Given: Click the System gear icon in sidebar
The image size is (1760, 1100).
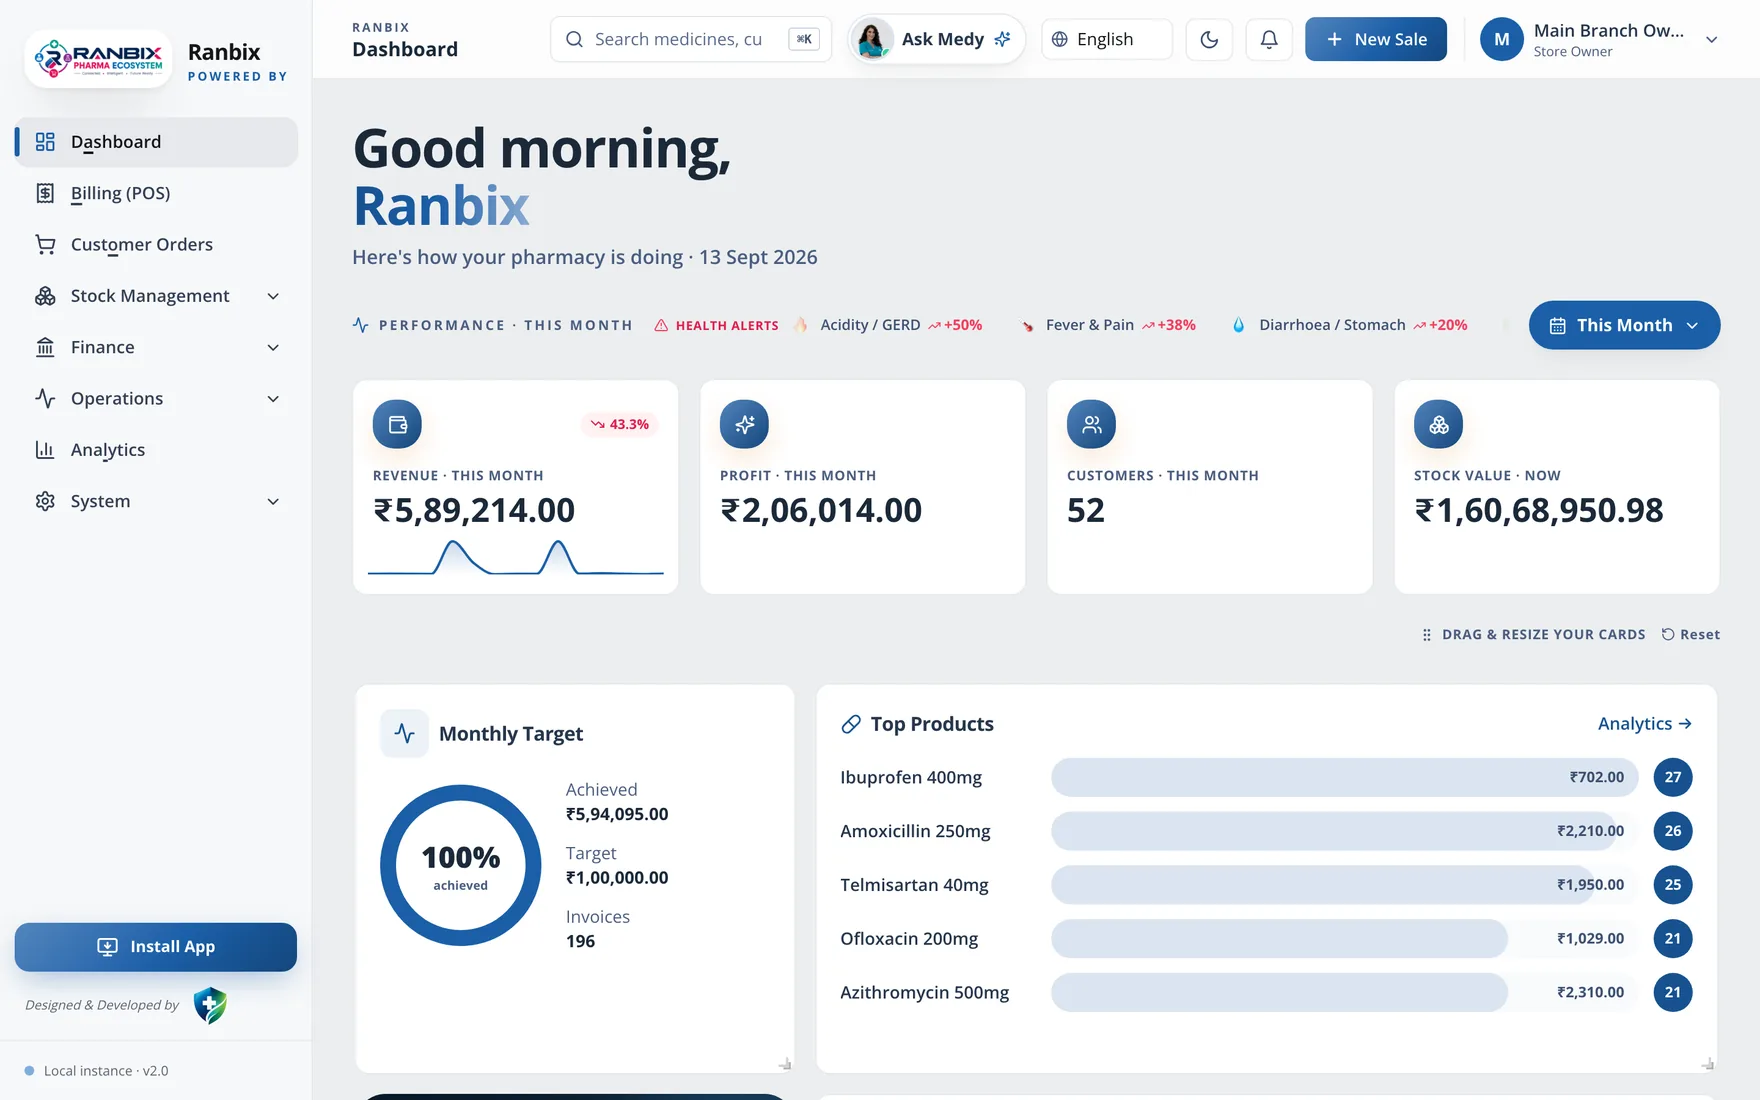Looking at the screenshot, I should click(45, 501).
